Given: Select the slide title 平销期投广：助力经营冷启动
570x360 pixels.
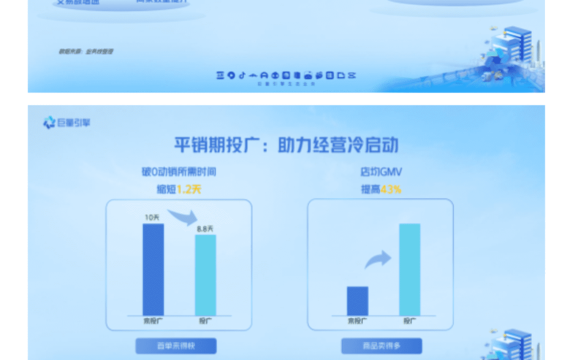Looking at the screenshot, I should [x=286, y=145].
